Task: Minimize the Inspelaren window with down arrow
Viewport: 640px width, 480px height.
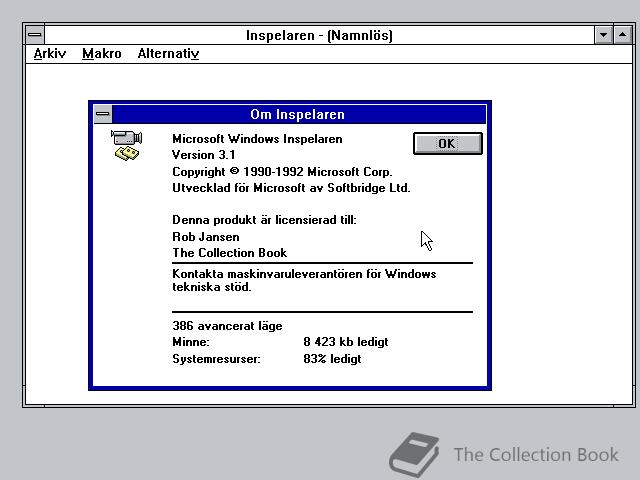Action: (603, 35)
